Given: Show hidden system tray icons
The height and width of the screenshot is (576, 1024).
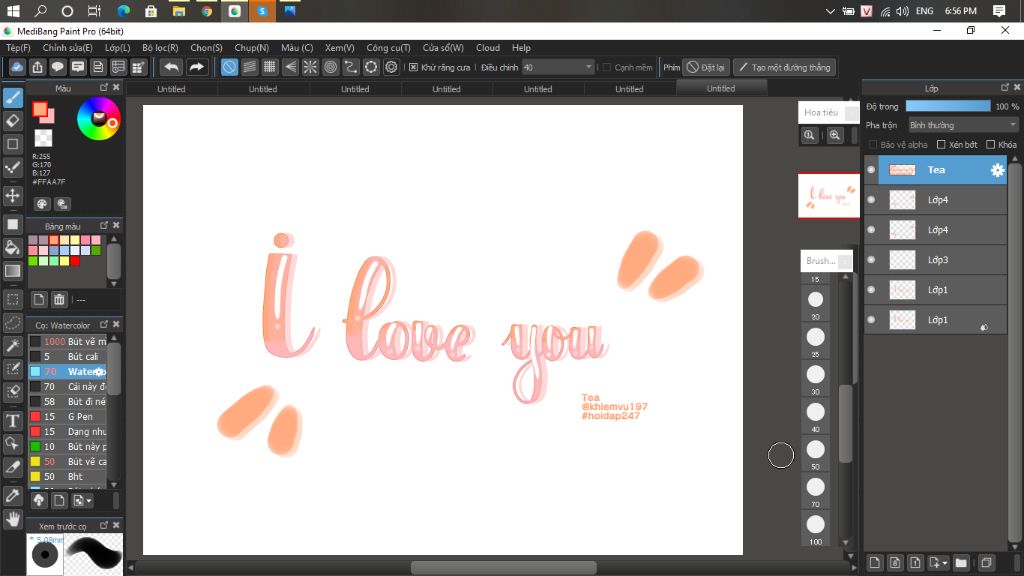Looking at the screenshot, I should click(830, 11).
